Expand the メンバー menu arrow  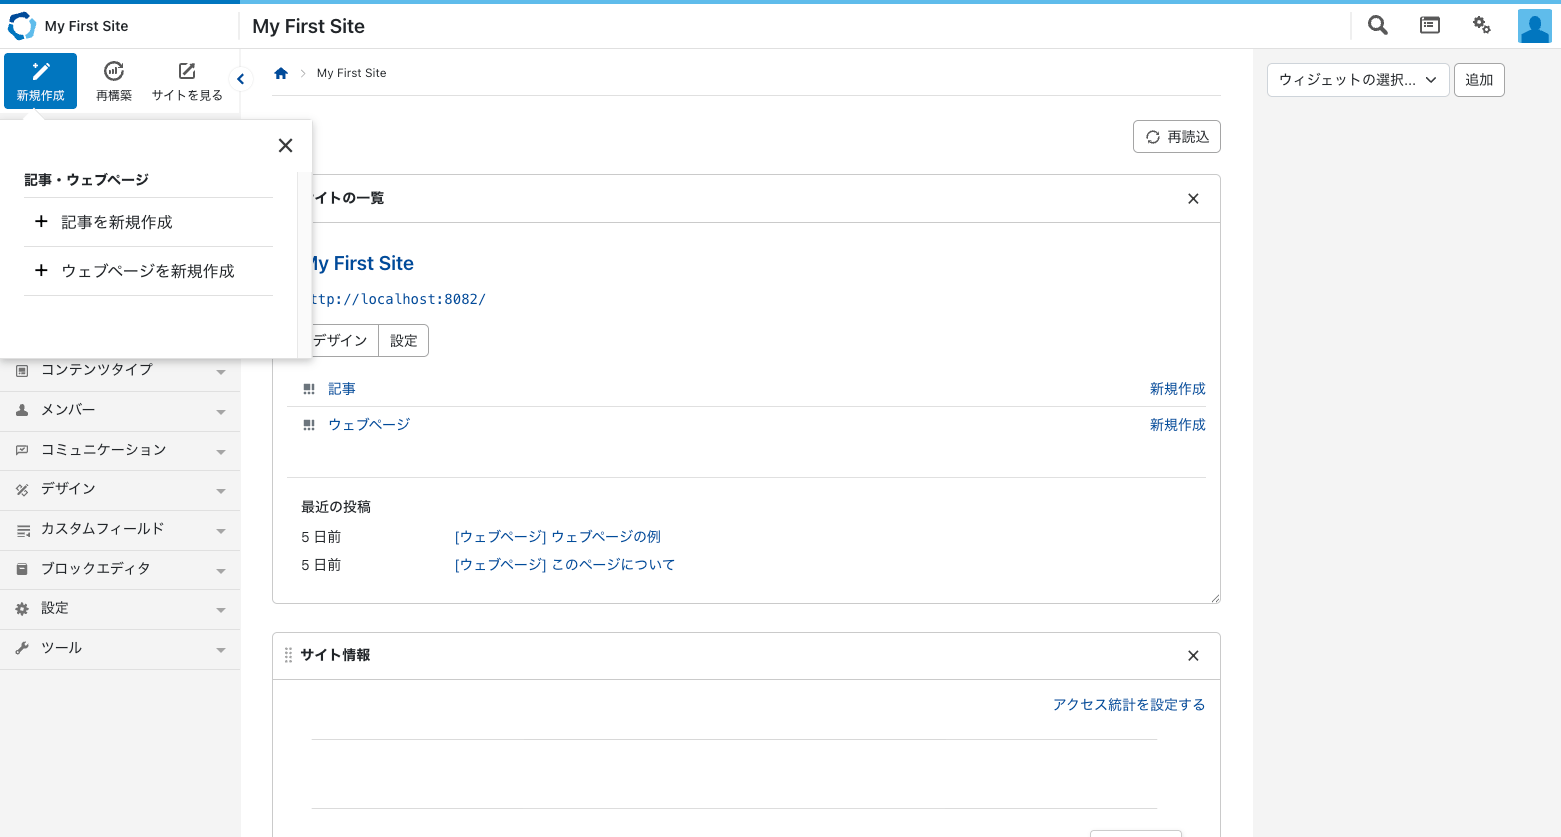point(221,412)
